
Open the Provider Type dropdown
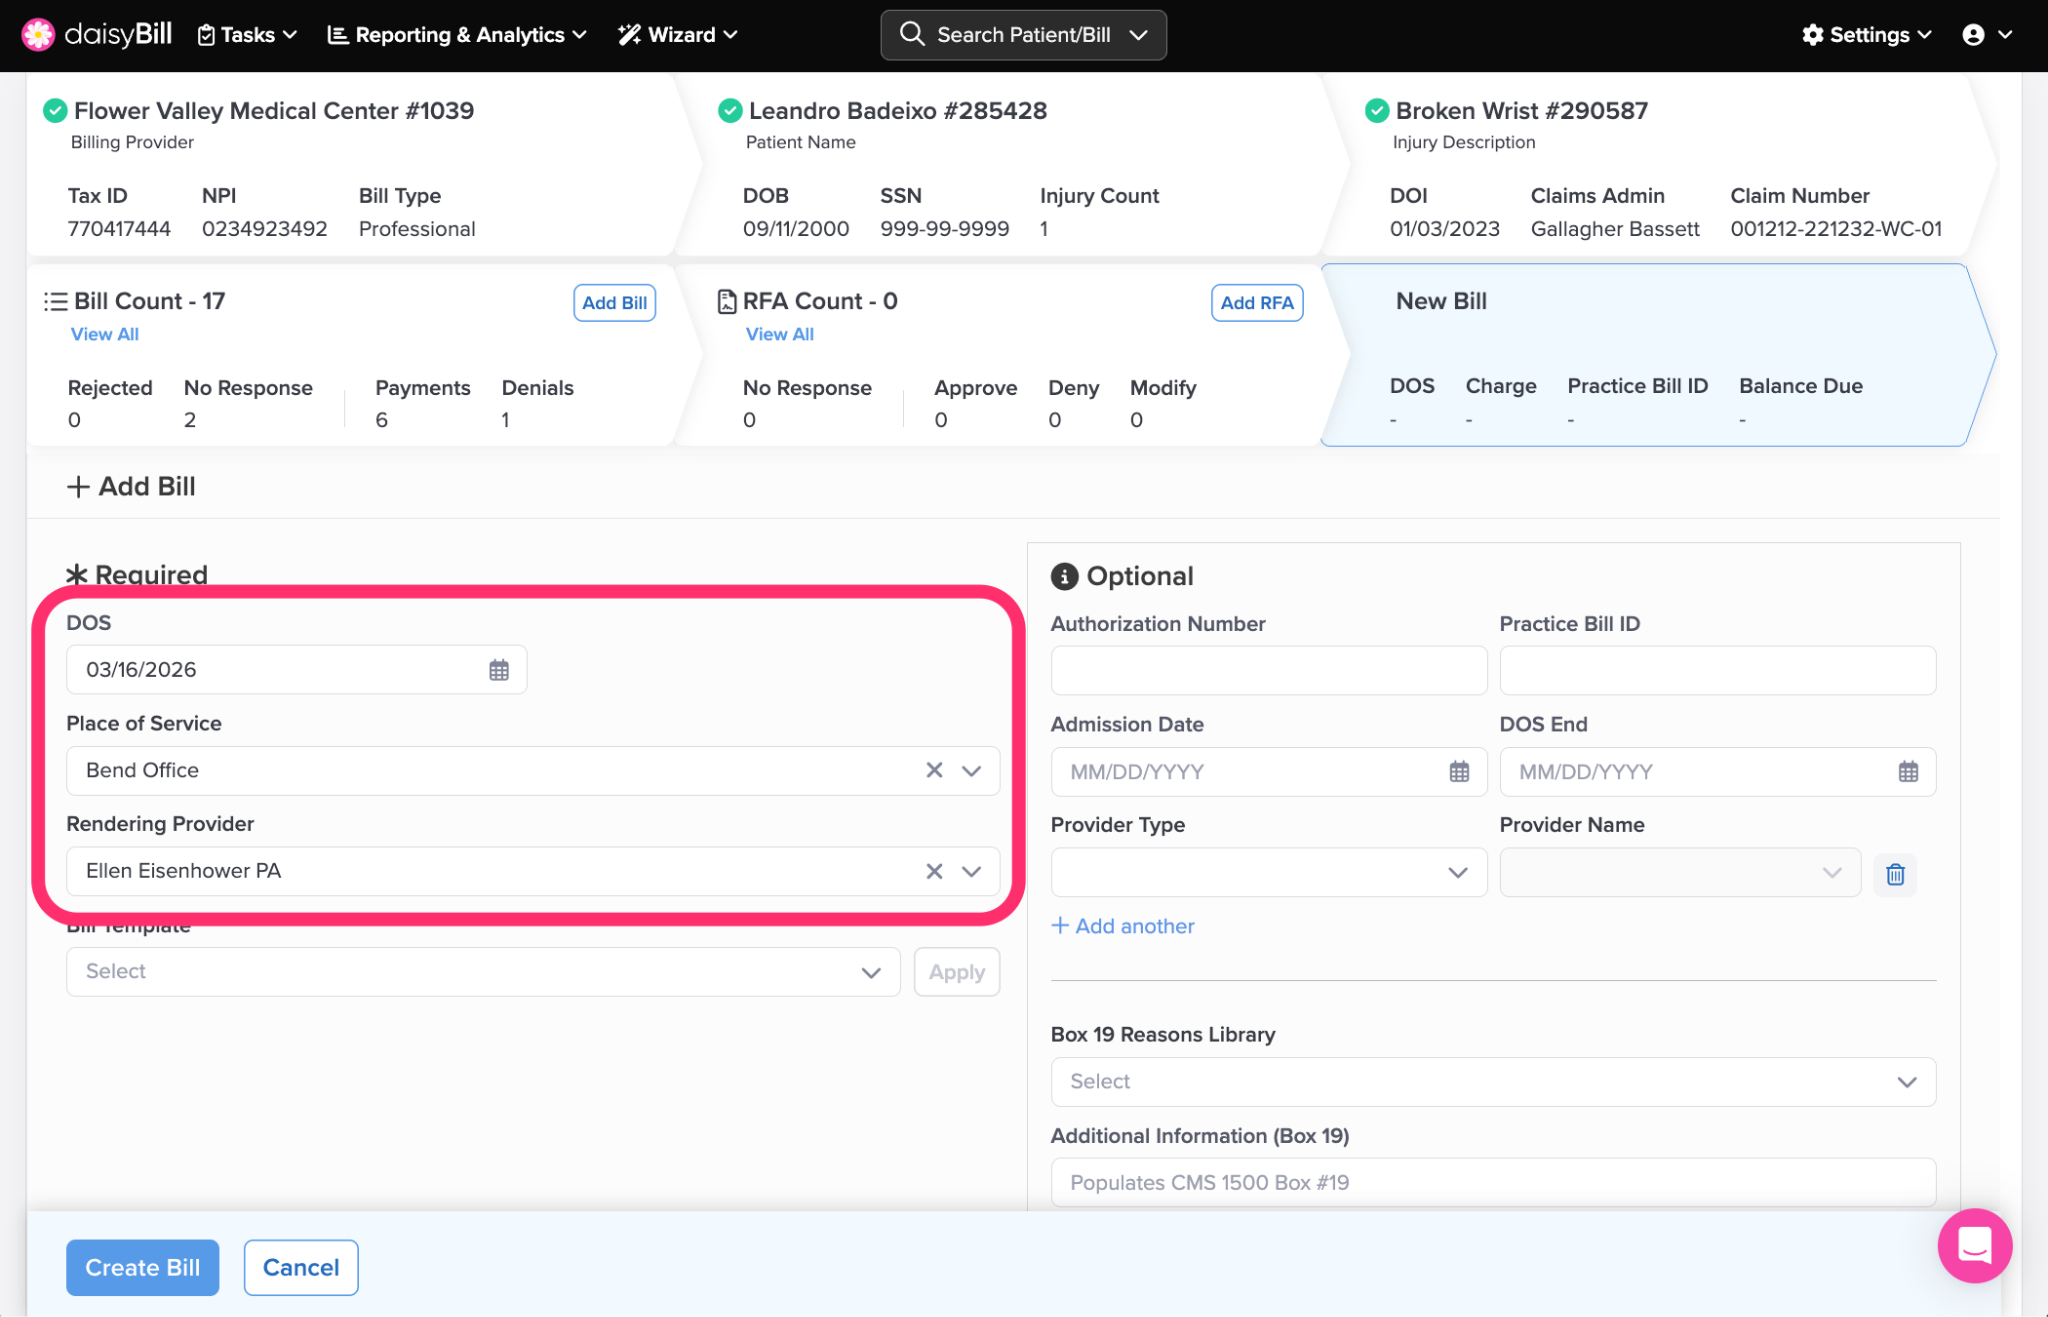click(x=1268, y=873)
